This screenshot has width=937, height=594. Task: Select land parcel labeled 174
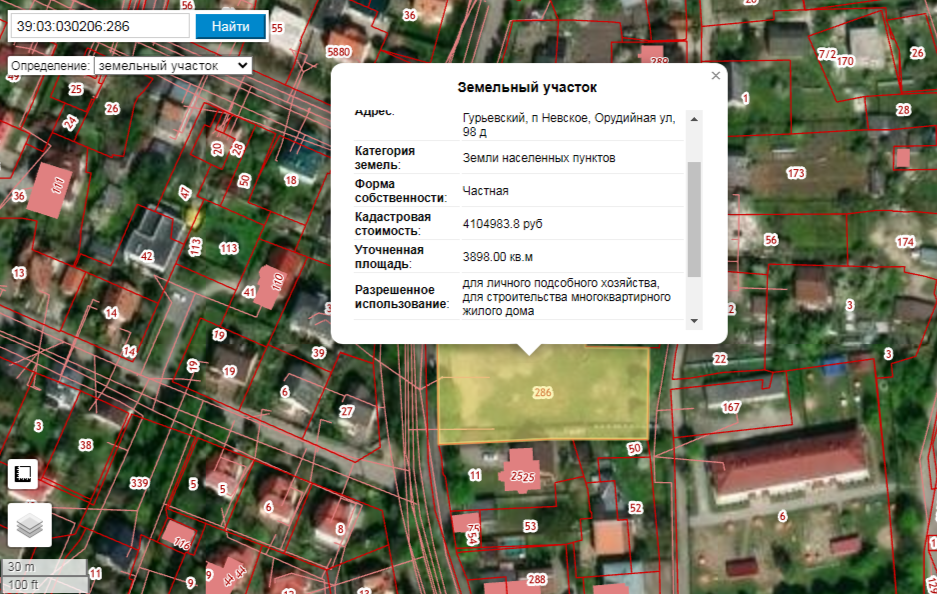pos(905,242)
